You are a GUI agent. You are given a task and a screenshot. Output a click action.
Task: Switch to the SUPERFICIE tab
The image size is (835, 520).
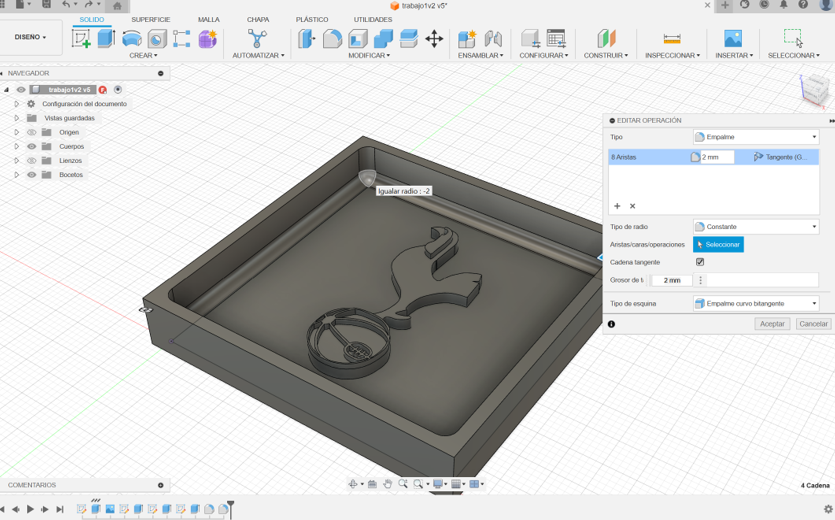click(x=151, y=19)
